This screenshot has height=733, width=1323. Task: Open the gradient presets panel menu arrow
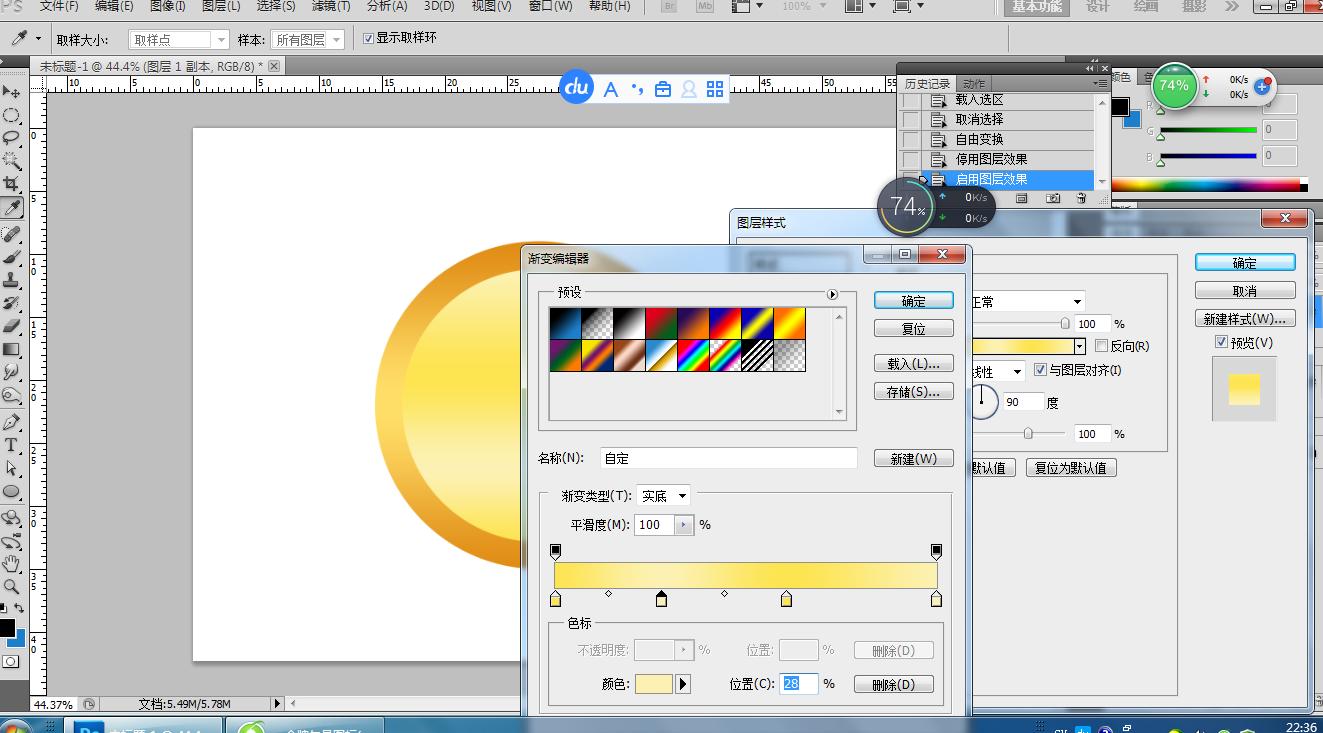831,296
